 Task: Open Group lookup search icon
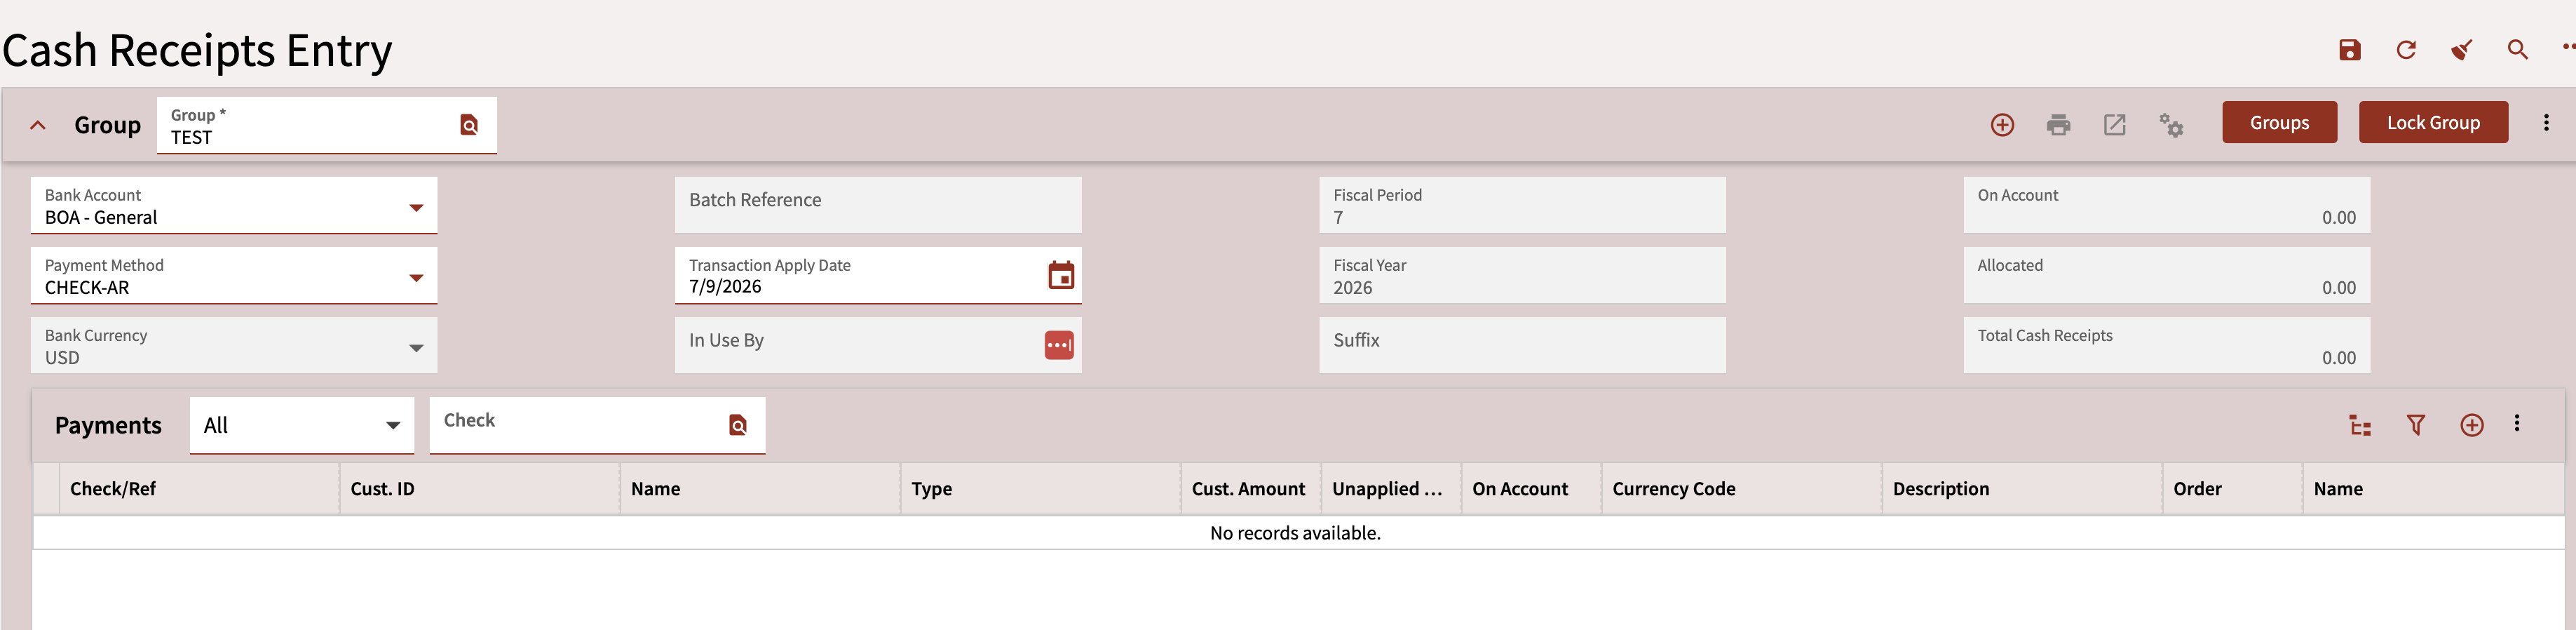[469, 125]
